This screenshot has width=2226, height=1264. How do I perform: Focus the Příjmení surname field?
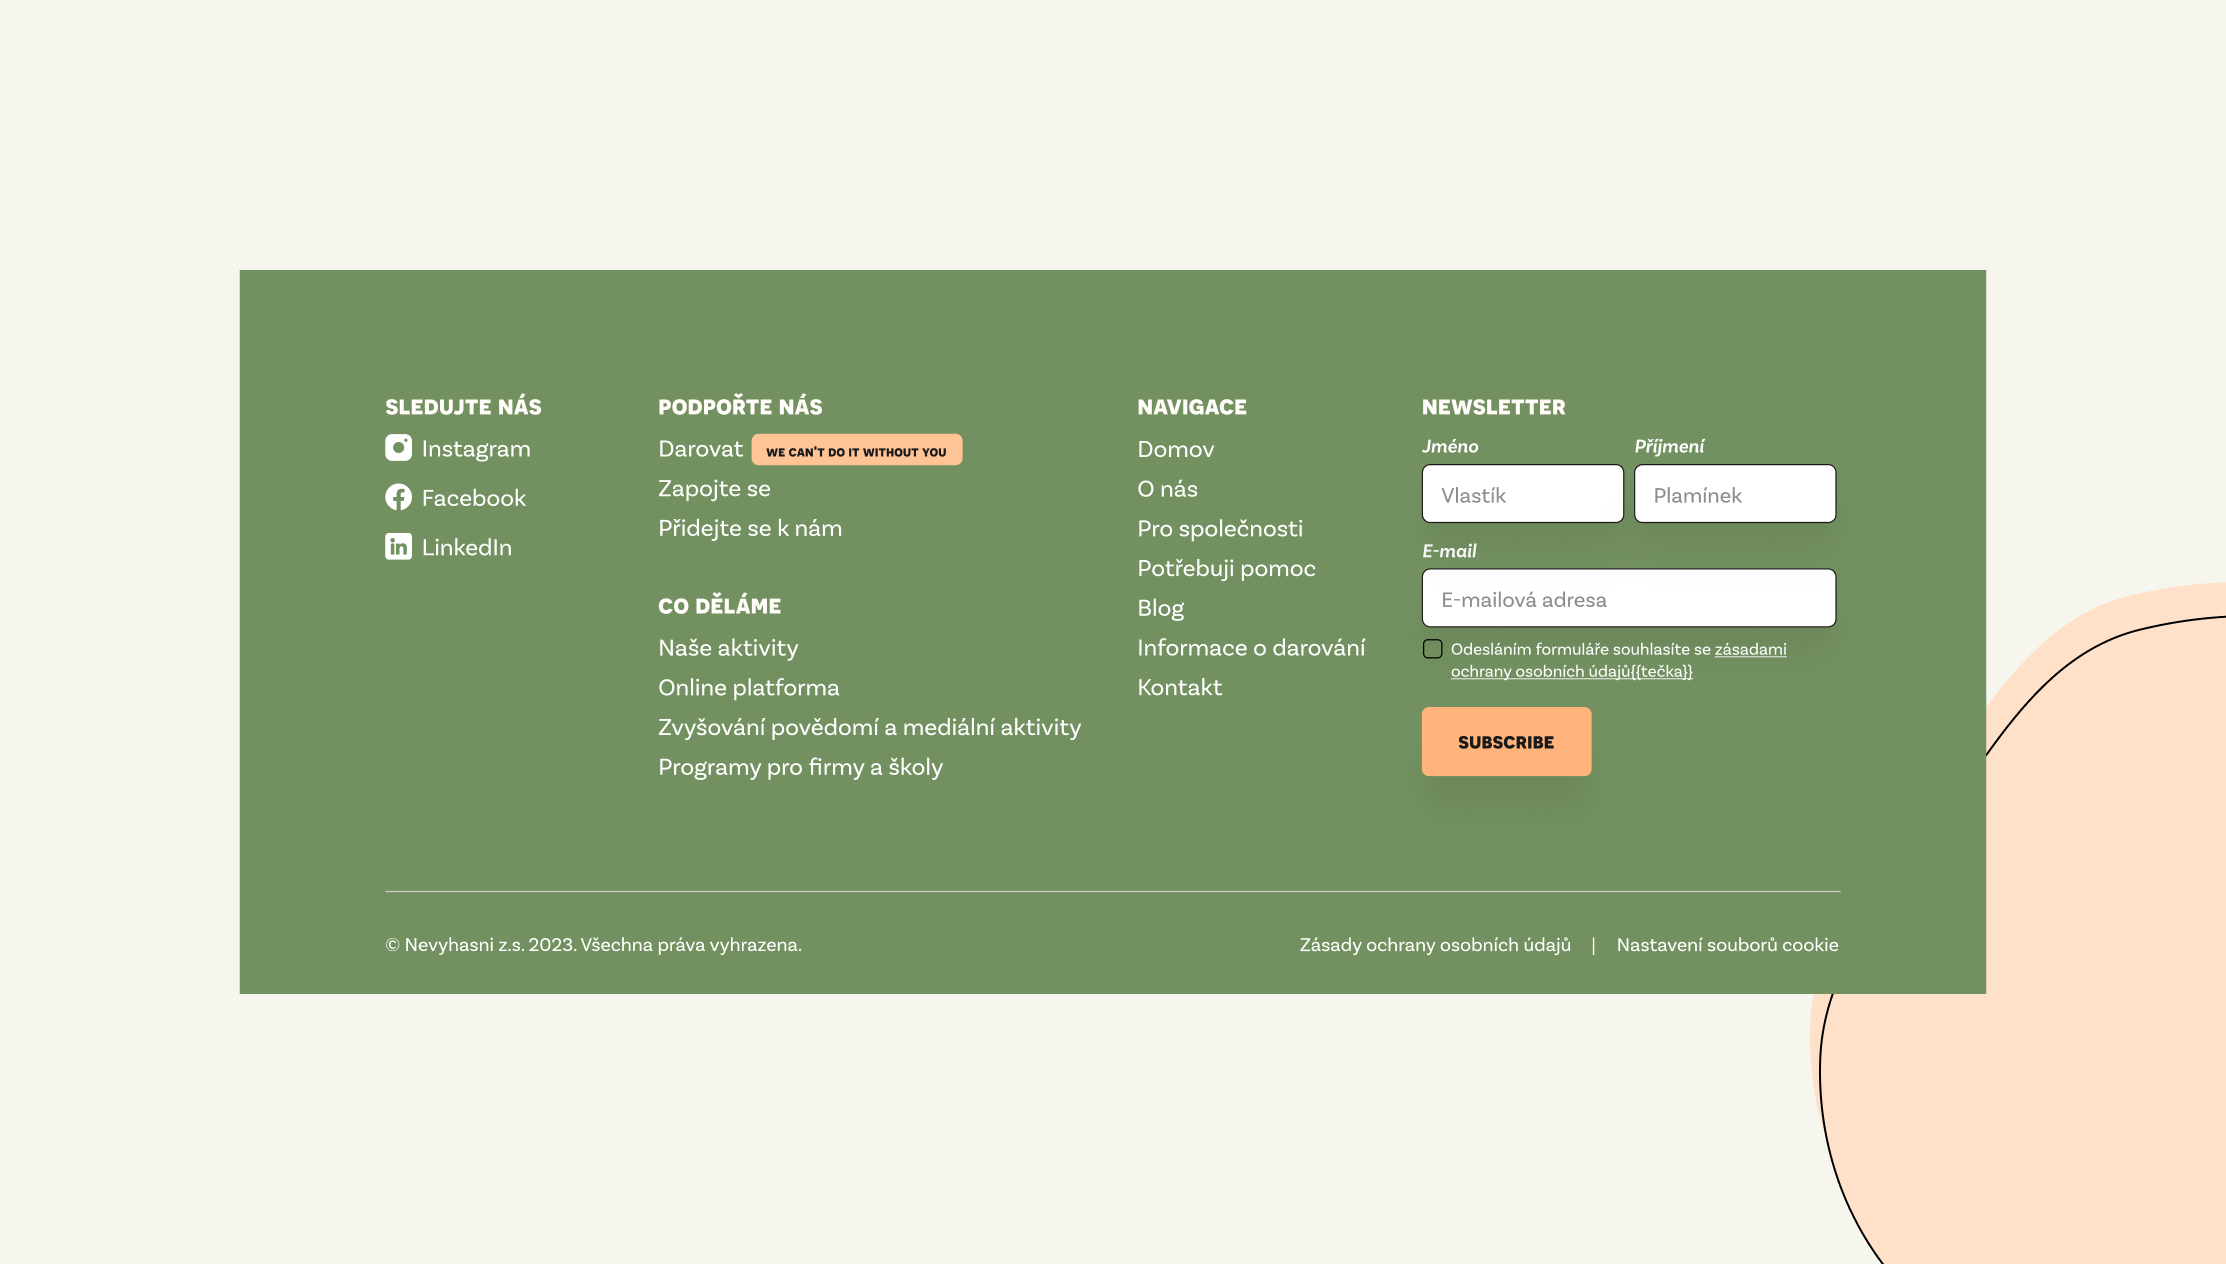pyautogui.click(x=1734, y=493)
